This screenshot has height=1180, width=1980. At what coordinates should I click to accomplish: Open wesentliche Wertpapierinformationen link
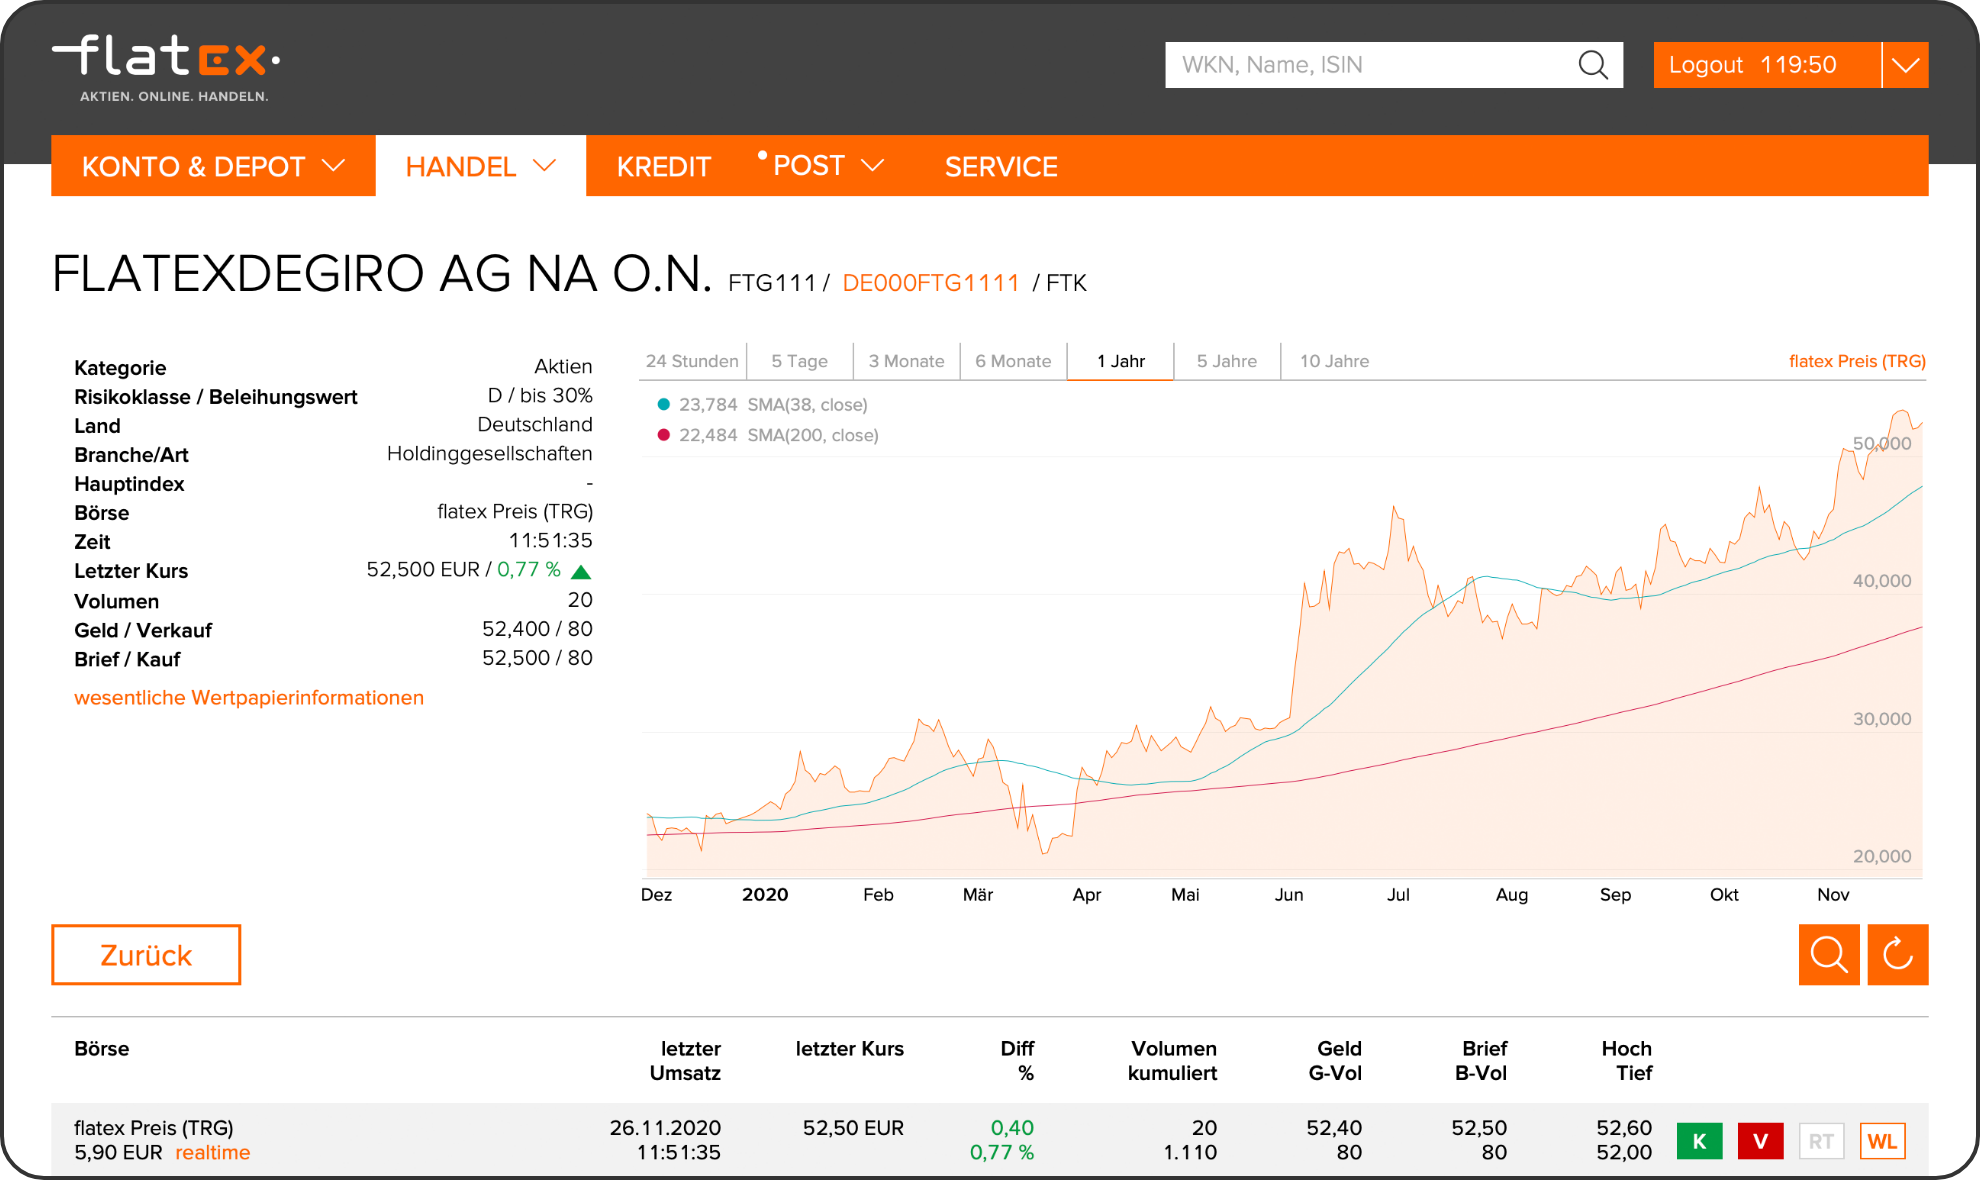pos(249,698)
